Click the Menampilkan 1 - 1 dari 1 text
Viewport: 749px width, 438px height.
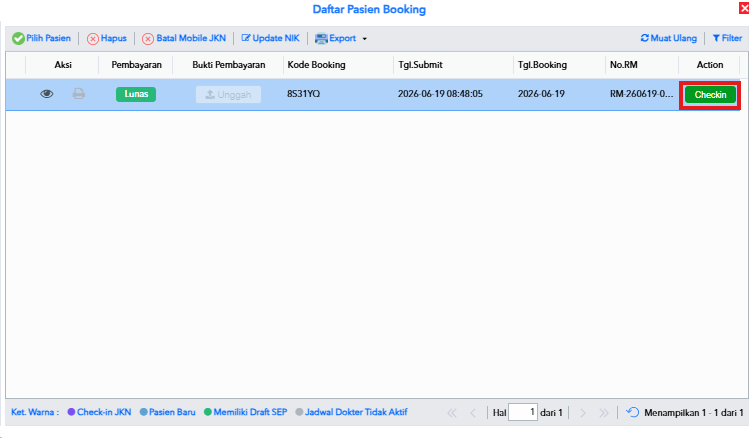coord(694,412)
